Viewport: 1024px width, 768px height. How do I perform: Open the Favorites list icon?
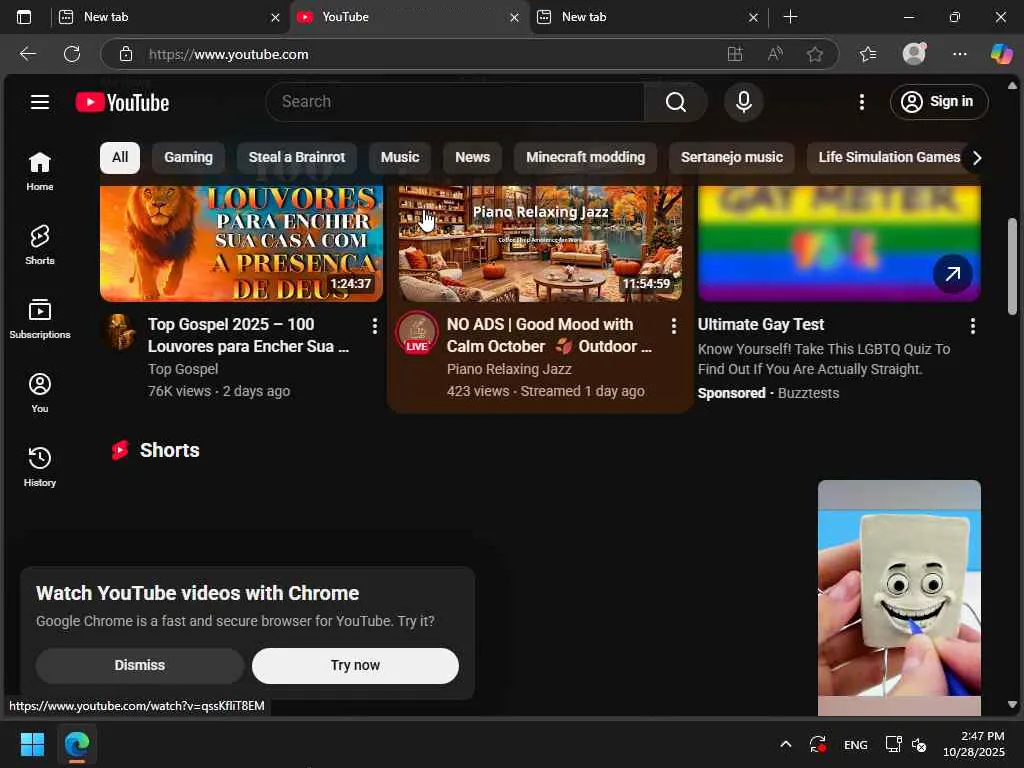coord(868,54)
